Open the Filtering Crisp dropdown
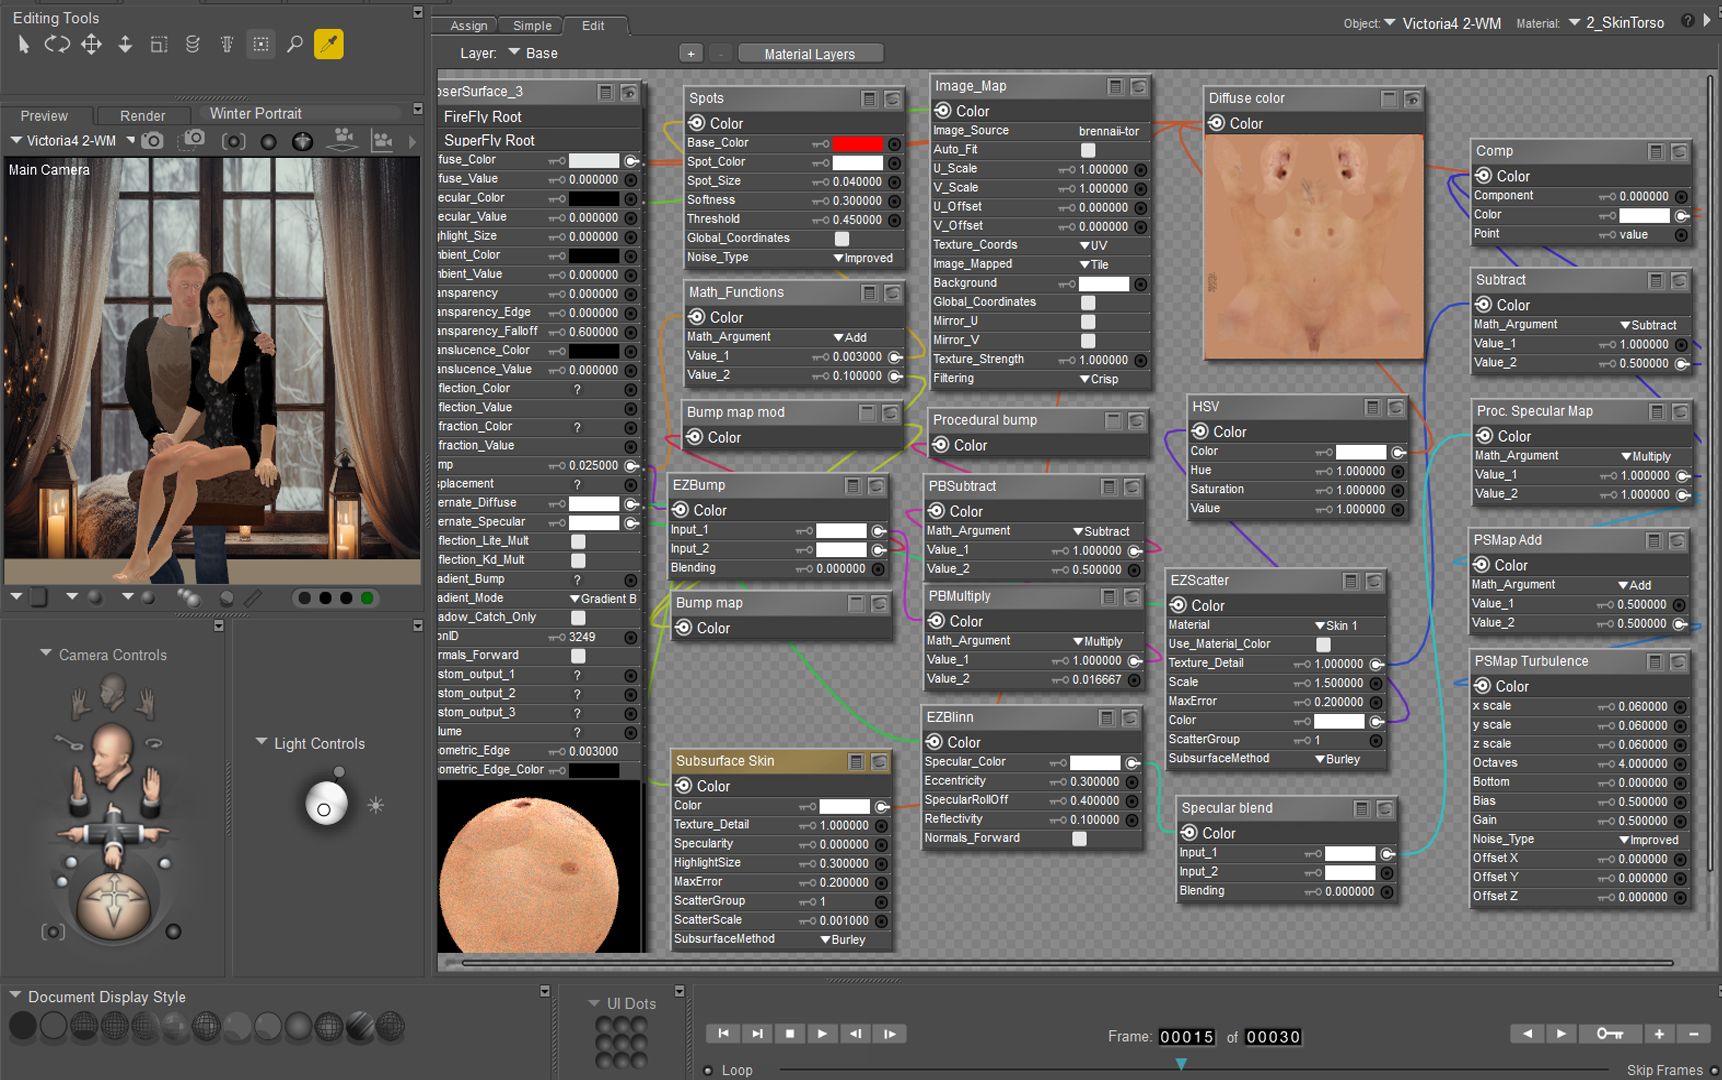 (x=1099, y=379)
